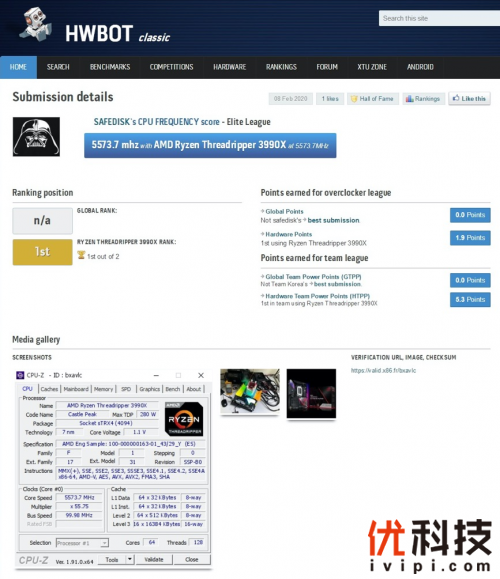Image resolution: width=500 pixels, height=579 pixels.
Task: Open SAFEDISK's CPU FREQUENCY score link
Action: (157, 122)
